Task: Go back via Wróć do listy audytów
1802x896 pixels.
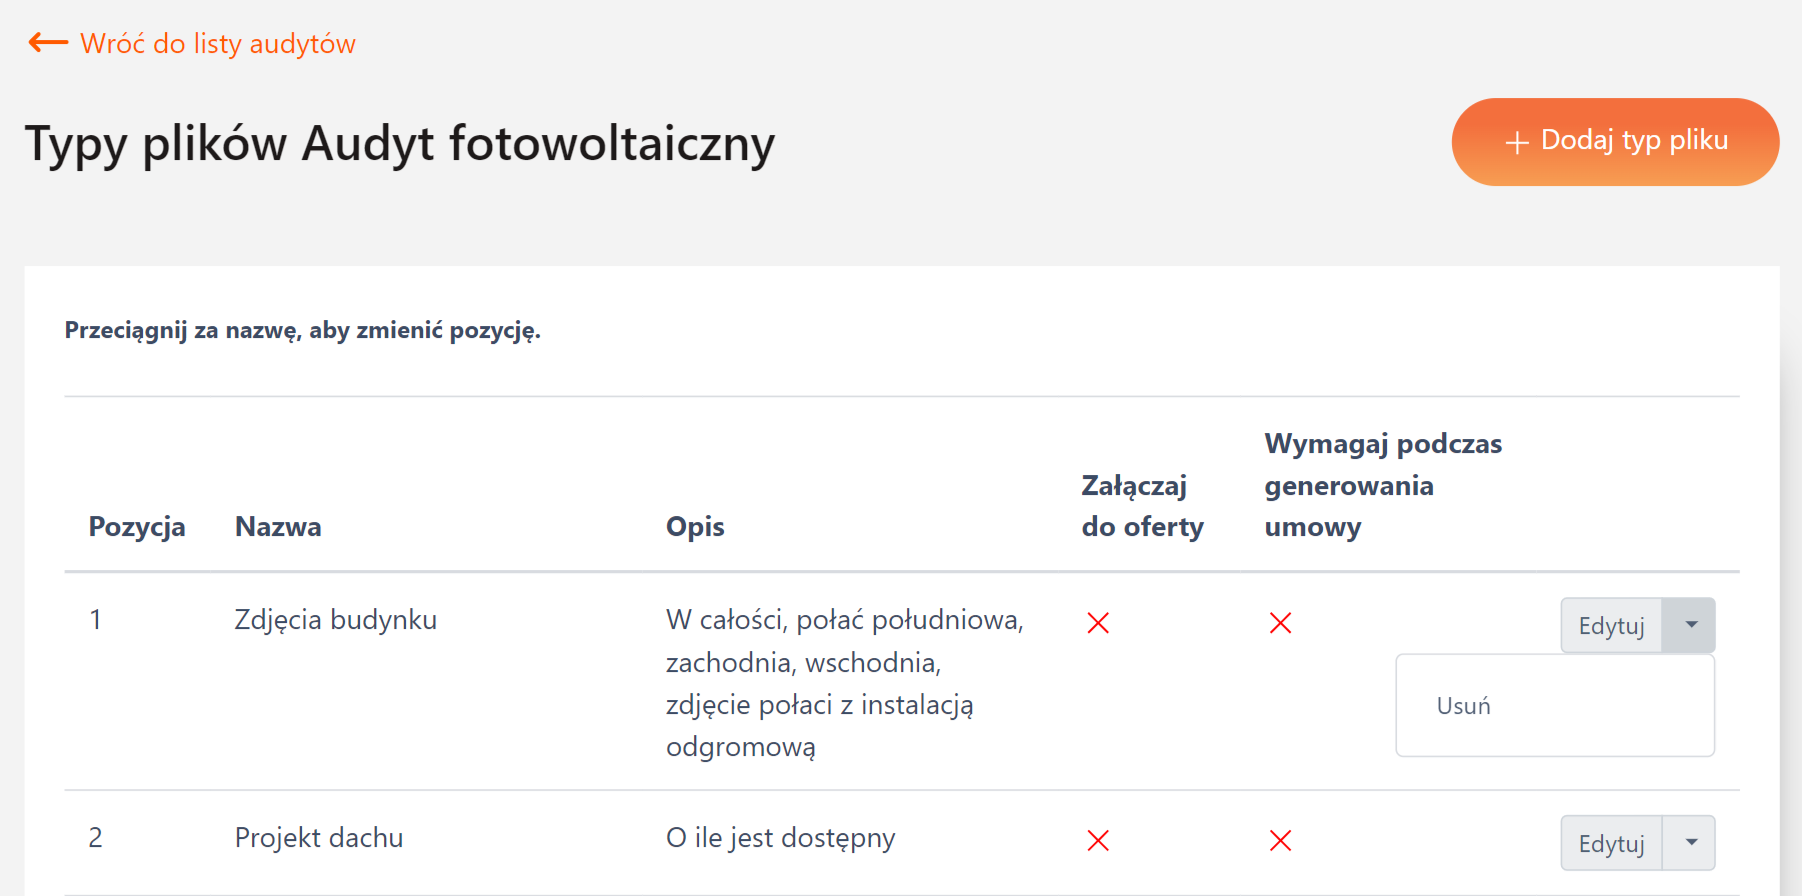Action: (x=217, y=44)
